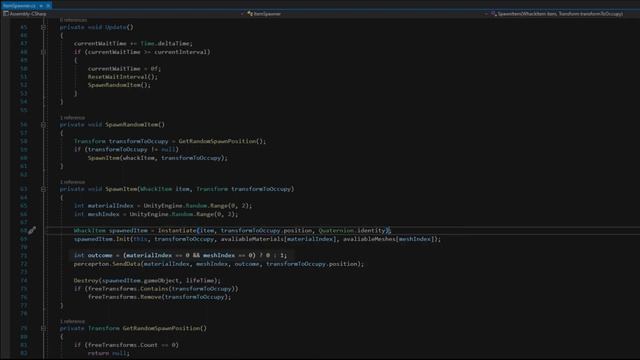Close the ItemSpawner.cs tab with its X icon
Viewport: 640px width, 360px height.
coord(48,6)
